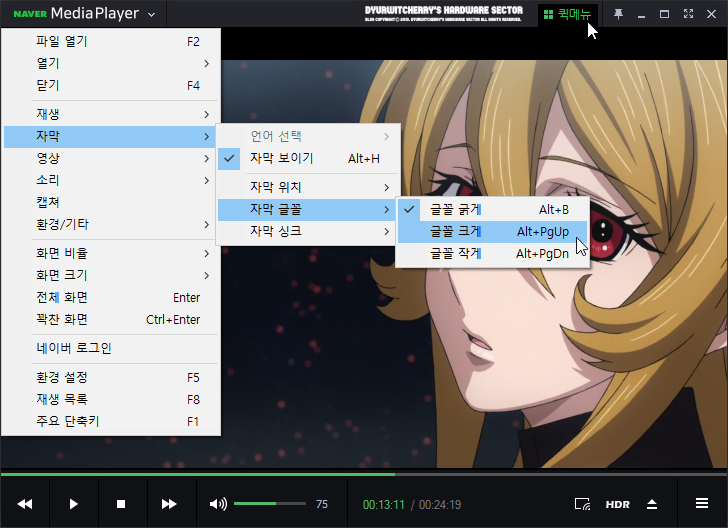Screen dimensions: 728x528
Task: Choose 닫기 from the menu
Action: coord(111,85)
